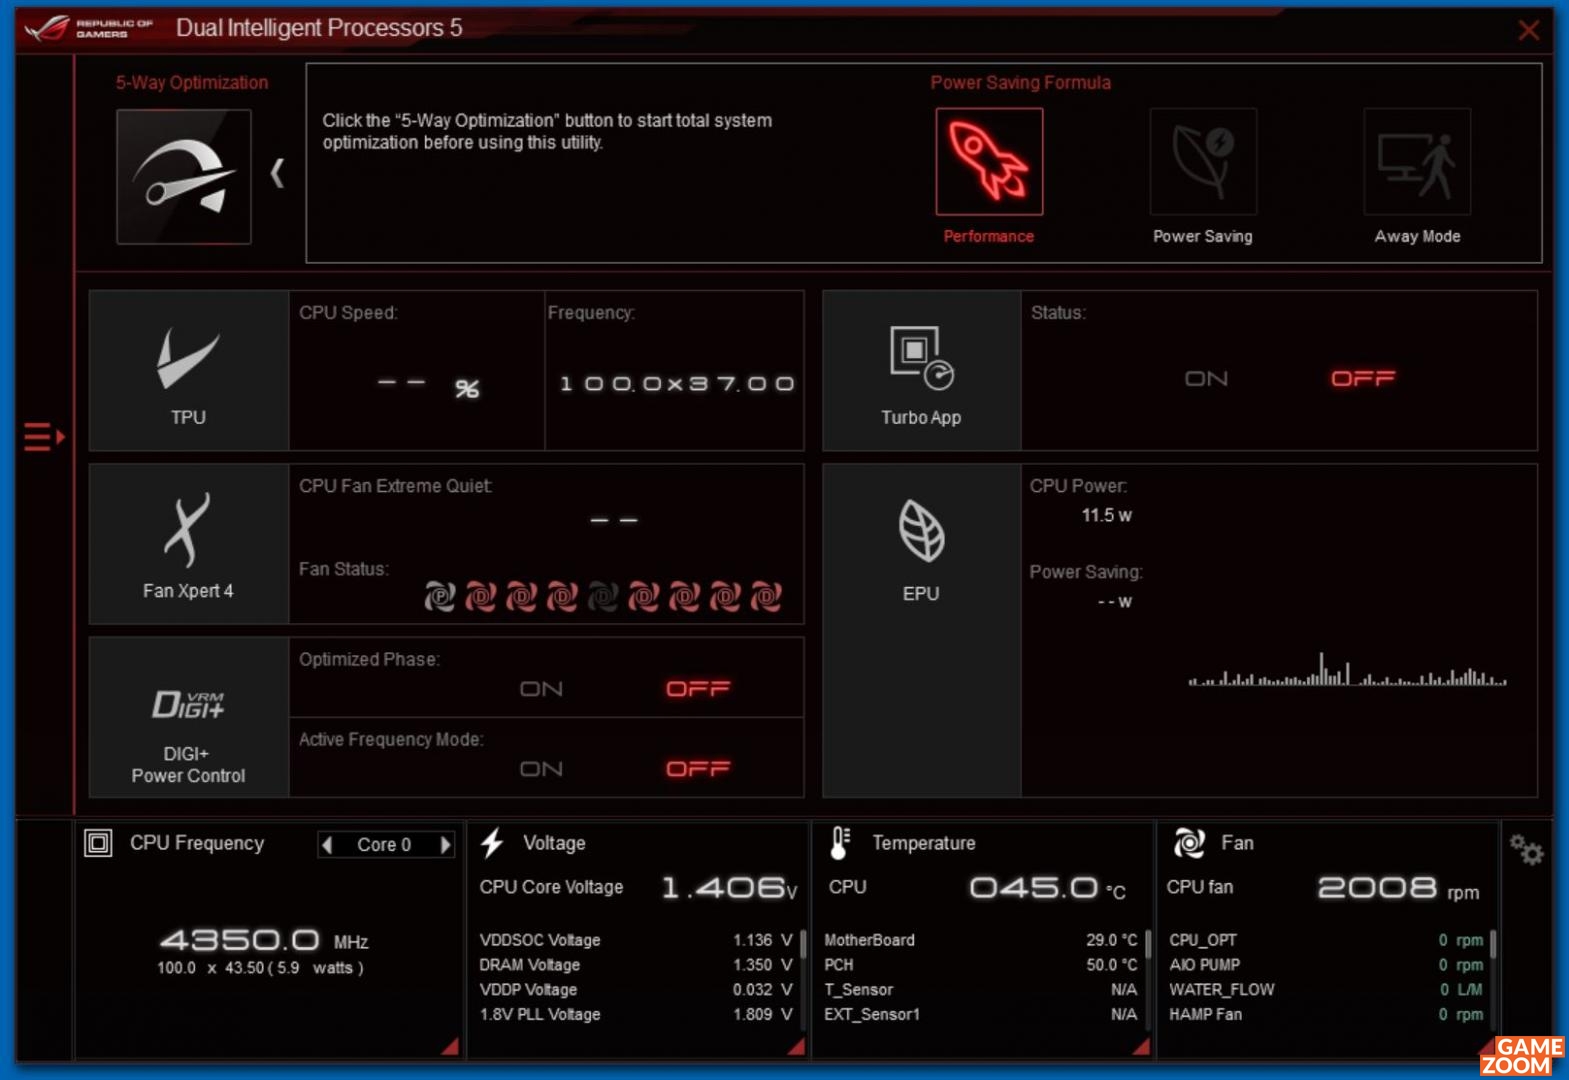
Task: Close the Dual Intelligent Processors 5 window
Action: 1529,30
